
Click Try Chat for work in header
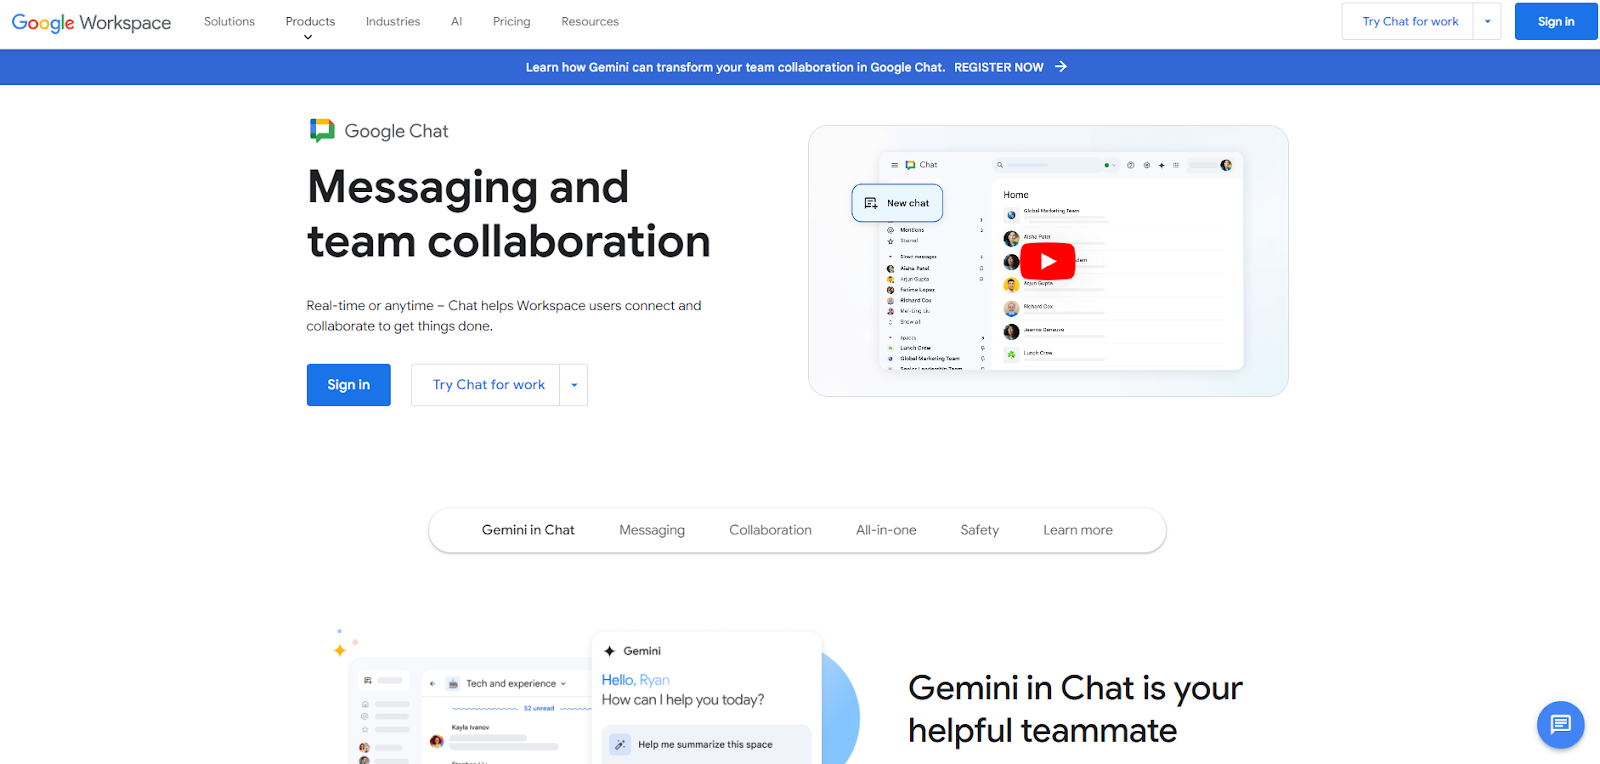pos(1409,21)
